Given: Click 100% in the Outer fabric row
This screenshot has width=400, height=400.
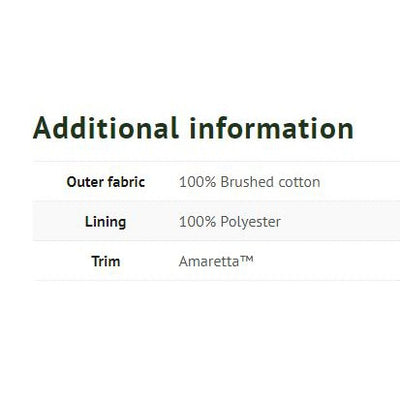Looking at the screenshot, I should (197, 182).
